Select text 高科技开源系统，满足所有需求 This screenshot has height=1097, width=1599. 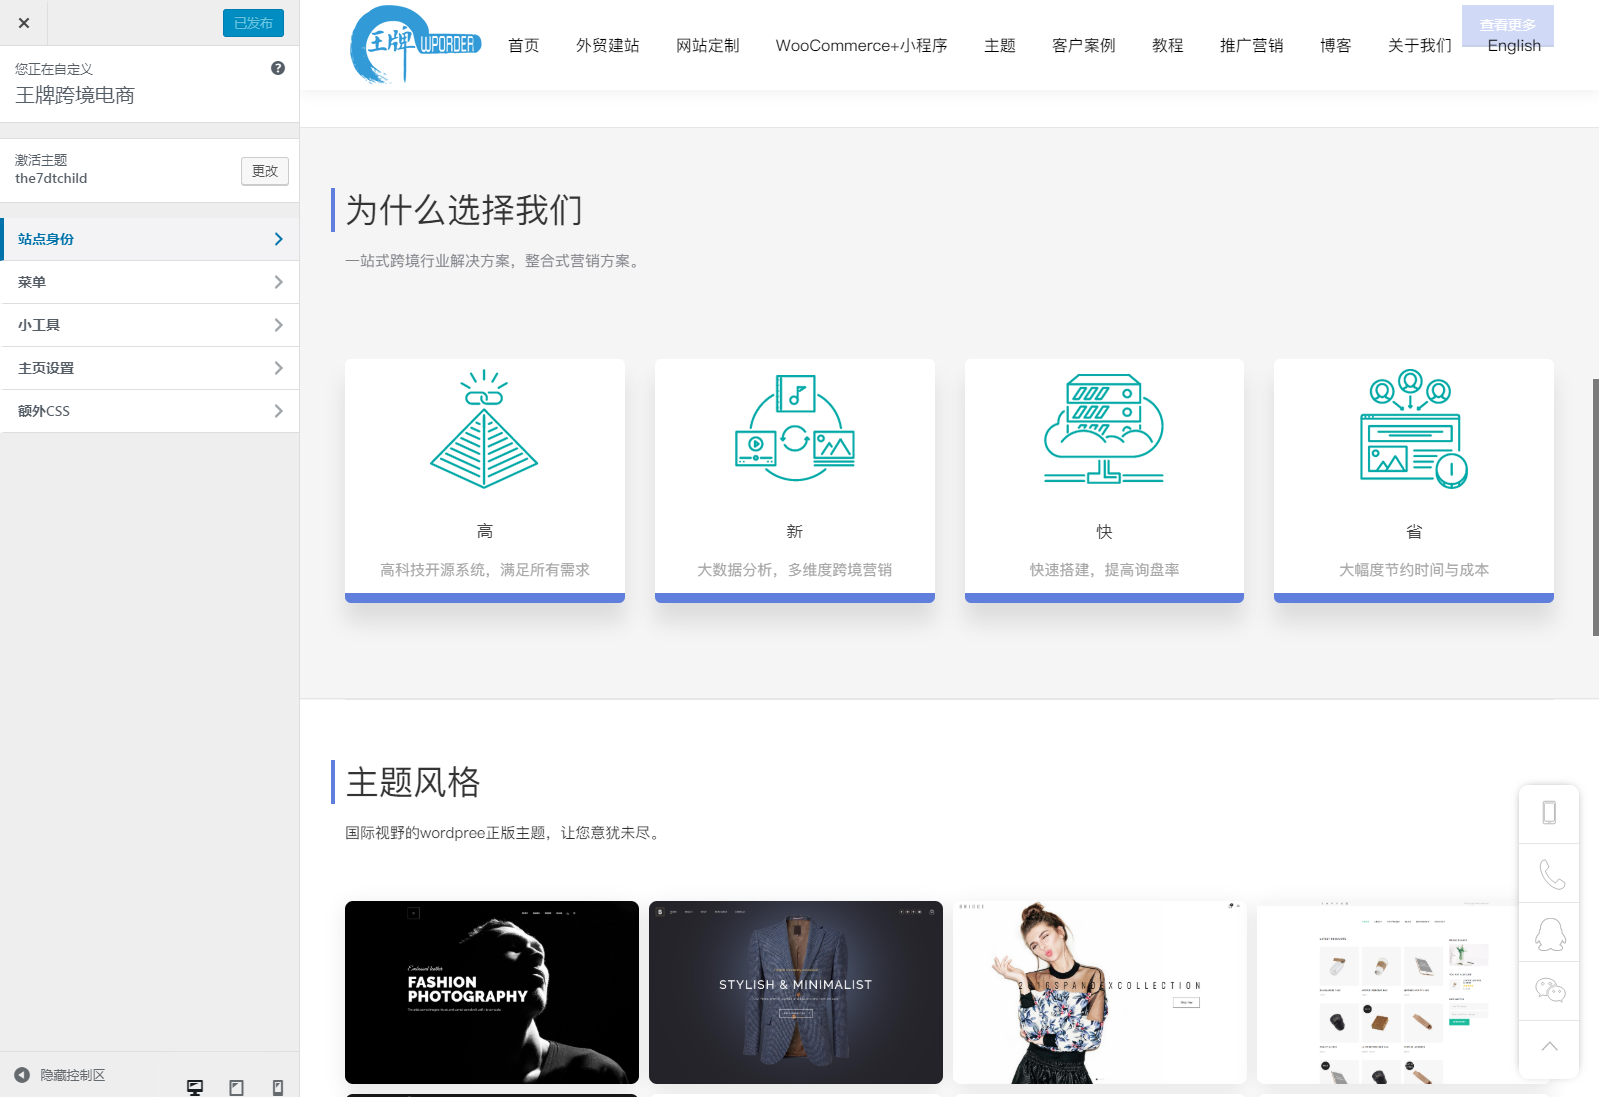(x=485, y=569)
